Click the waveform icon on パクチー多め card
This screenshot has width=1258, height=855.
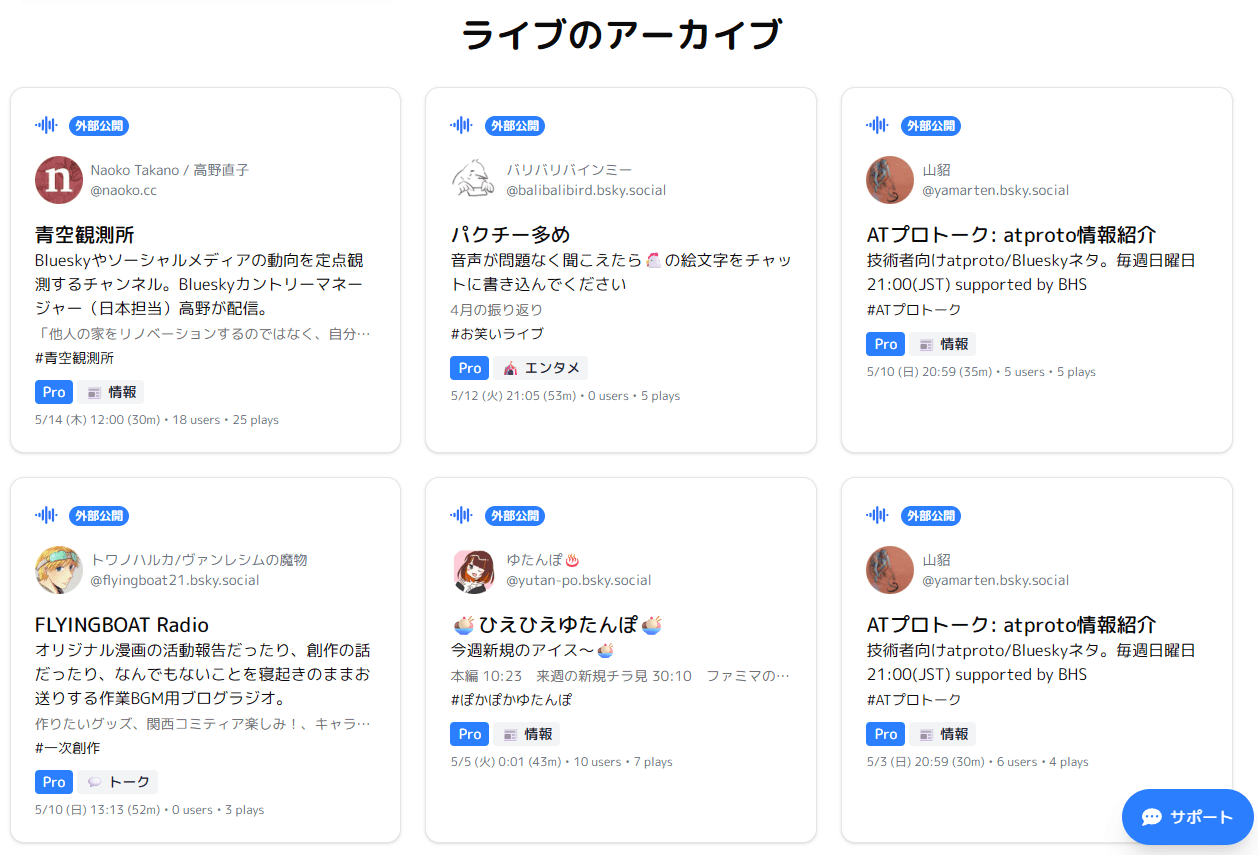click(x=461, y=125)
